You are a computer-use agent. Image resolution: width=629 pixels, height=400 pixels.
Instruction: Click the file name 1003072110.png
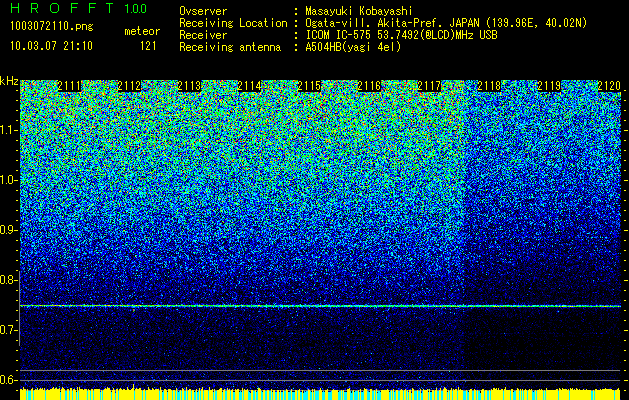click(52, 27)
